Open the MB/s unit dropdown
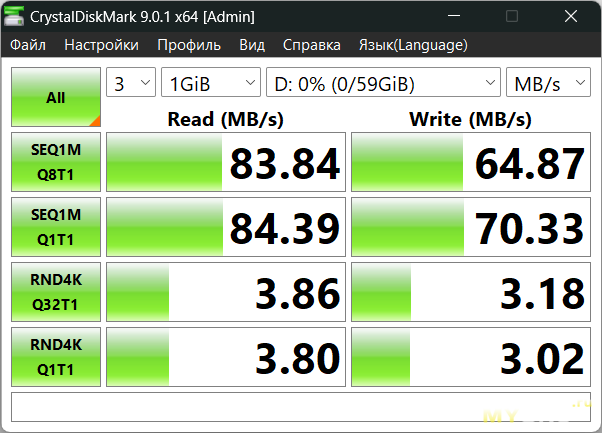 pos(548,82)
